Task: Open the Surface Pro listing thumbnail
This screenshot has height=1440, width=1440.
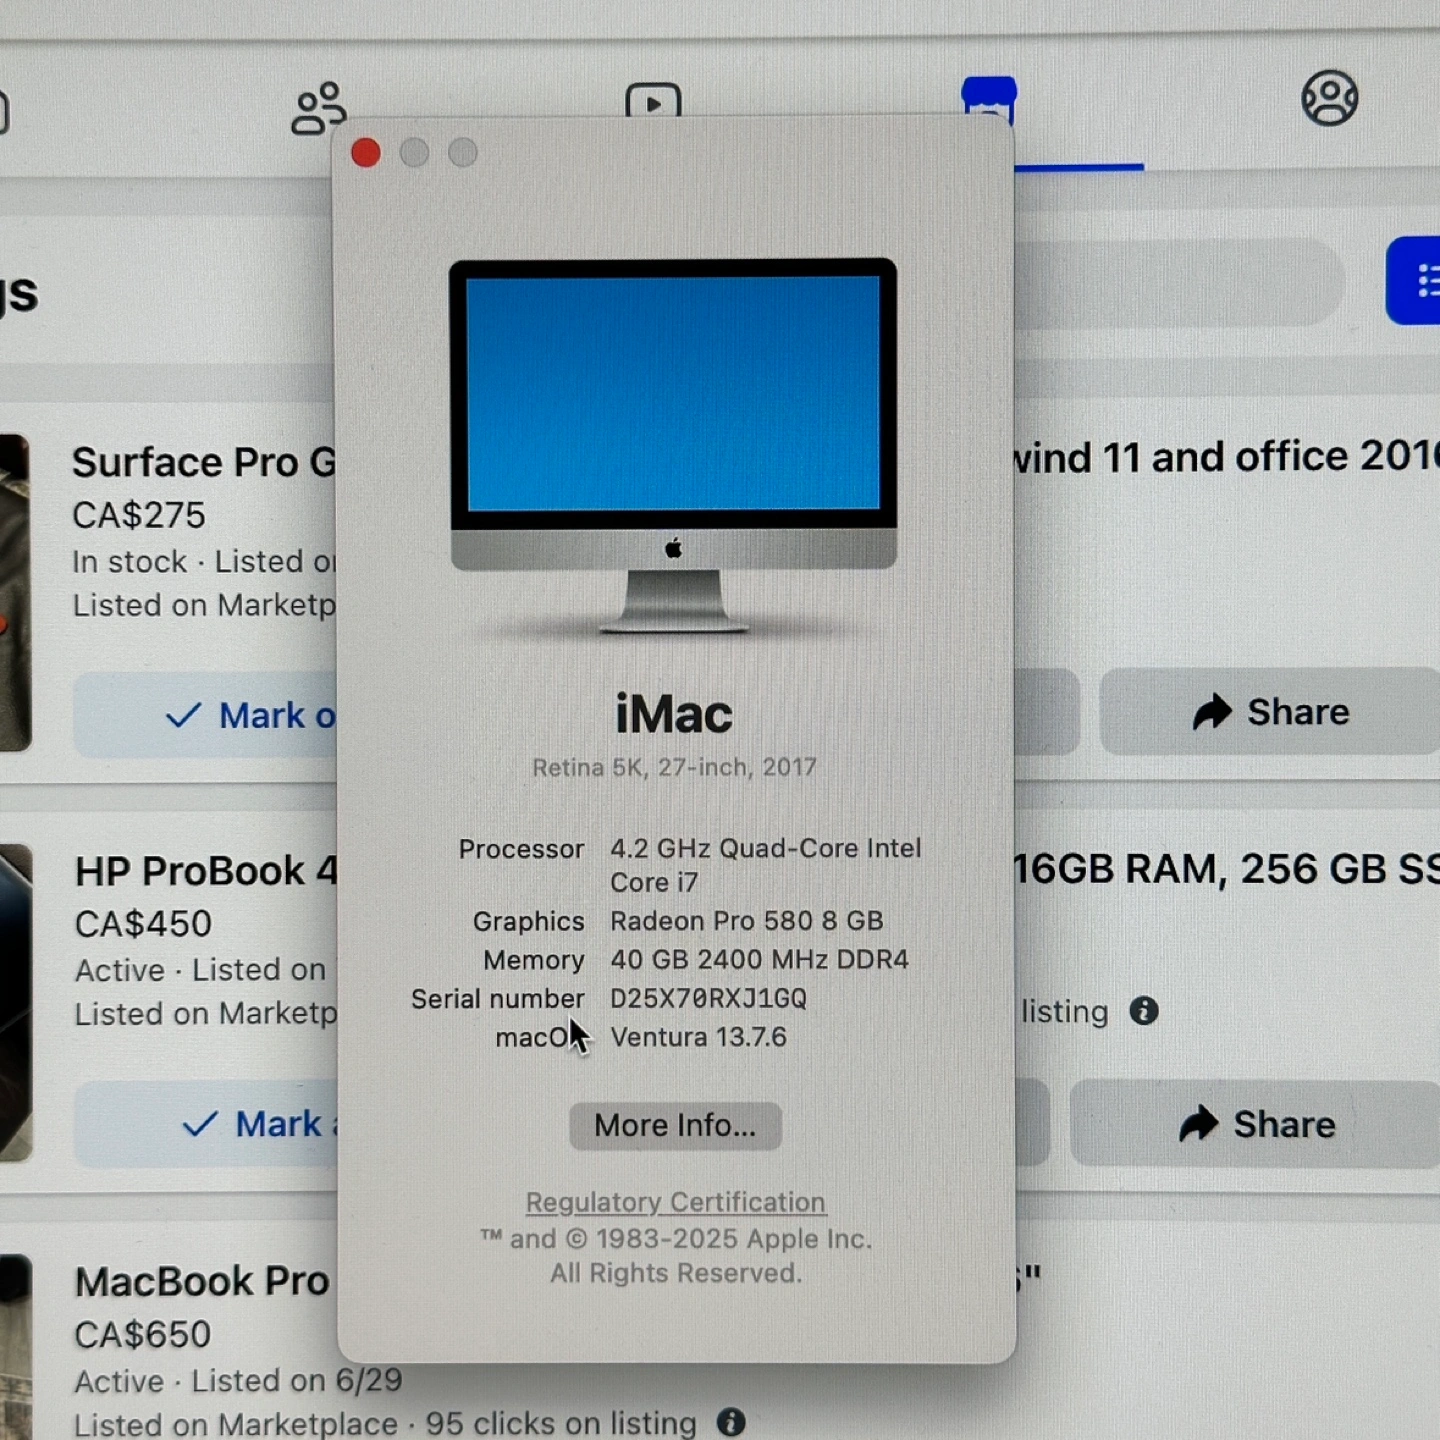Action: pos(15,592)
